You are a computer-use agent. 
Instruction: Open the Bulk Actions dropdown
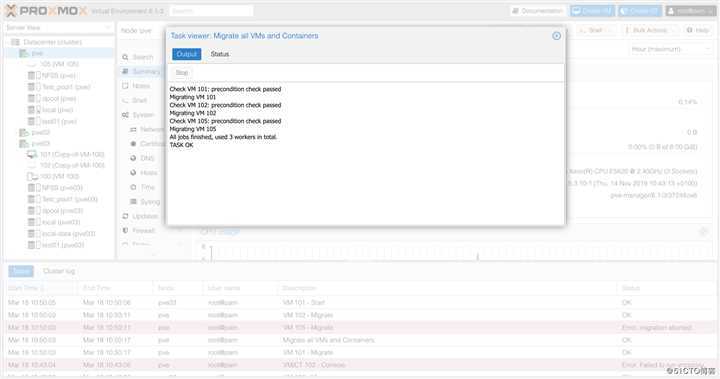(x=650, y=30)
